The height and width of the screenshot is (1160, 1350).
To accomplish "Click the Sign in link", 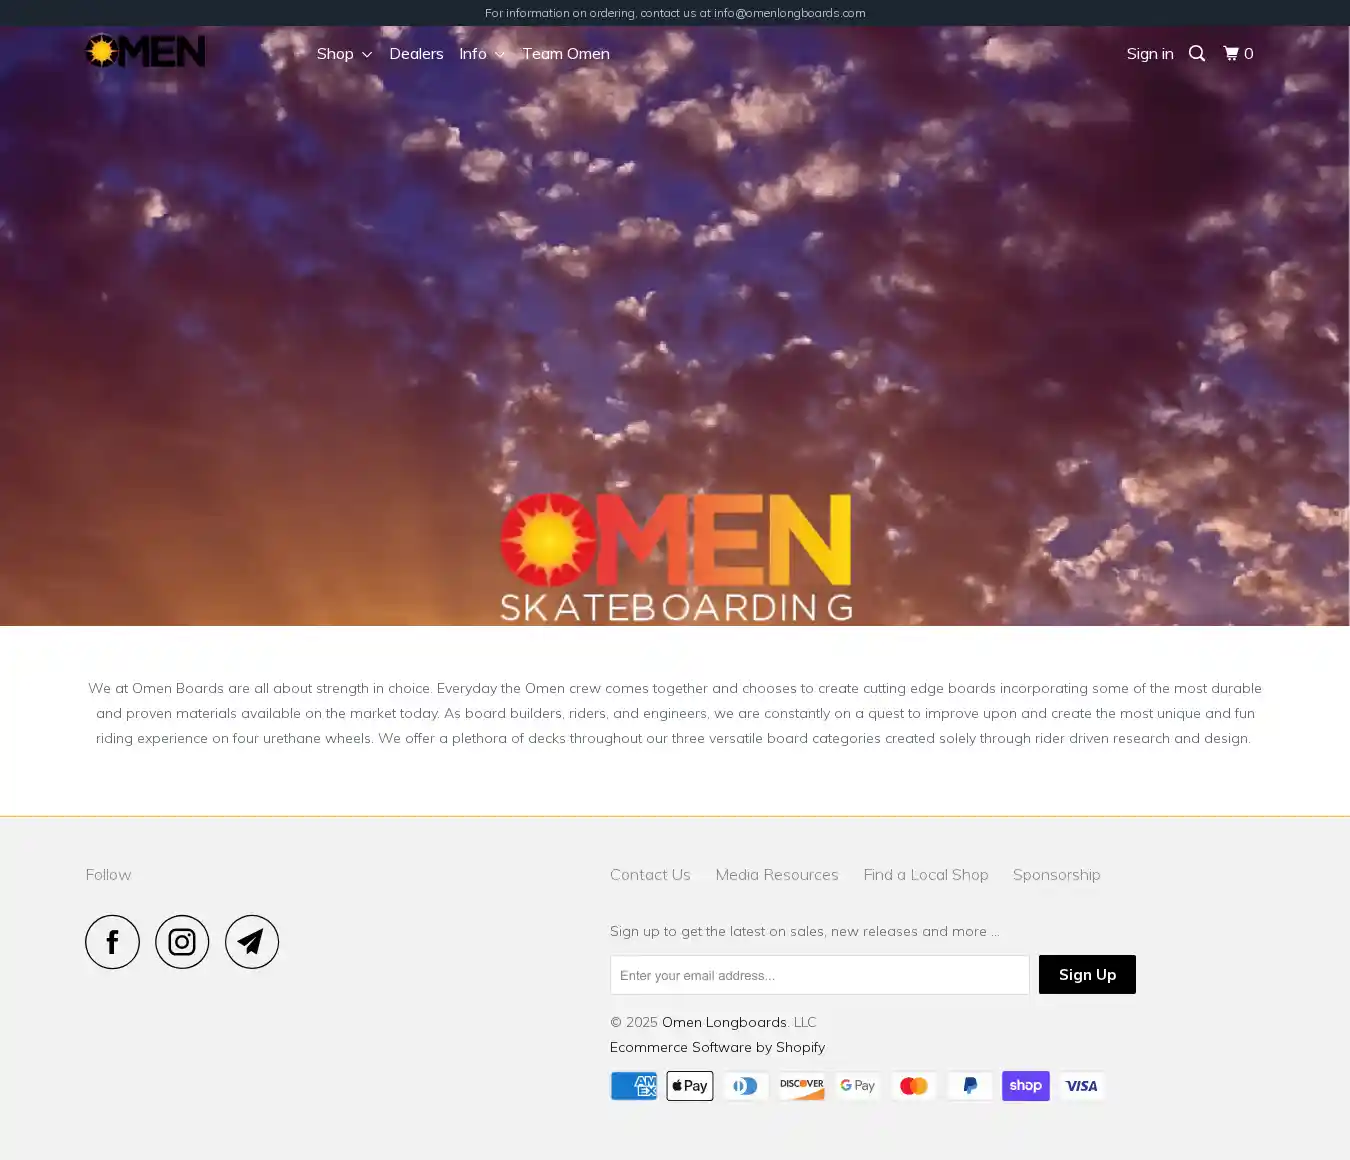I will tap(1149, 54).
